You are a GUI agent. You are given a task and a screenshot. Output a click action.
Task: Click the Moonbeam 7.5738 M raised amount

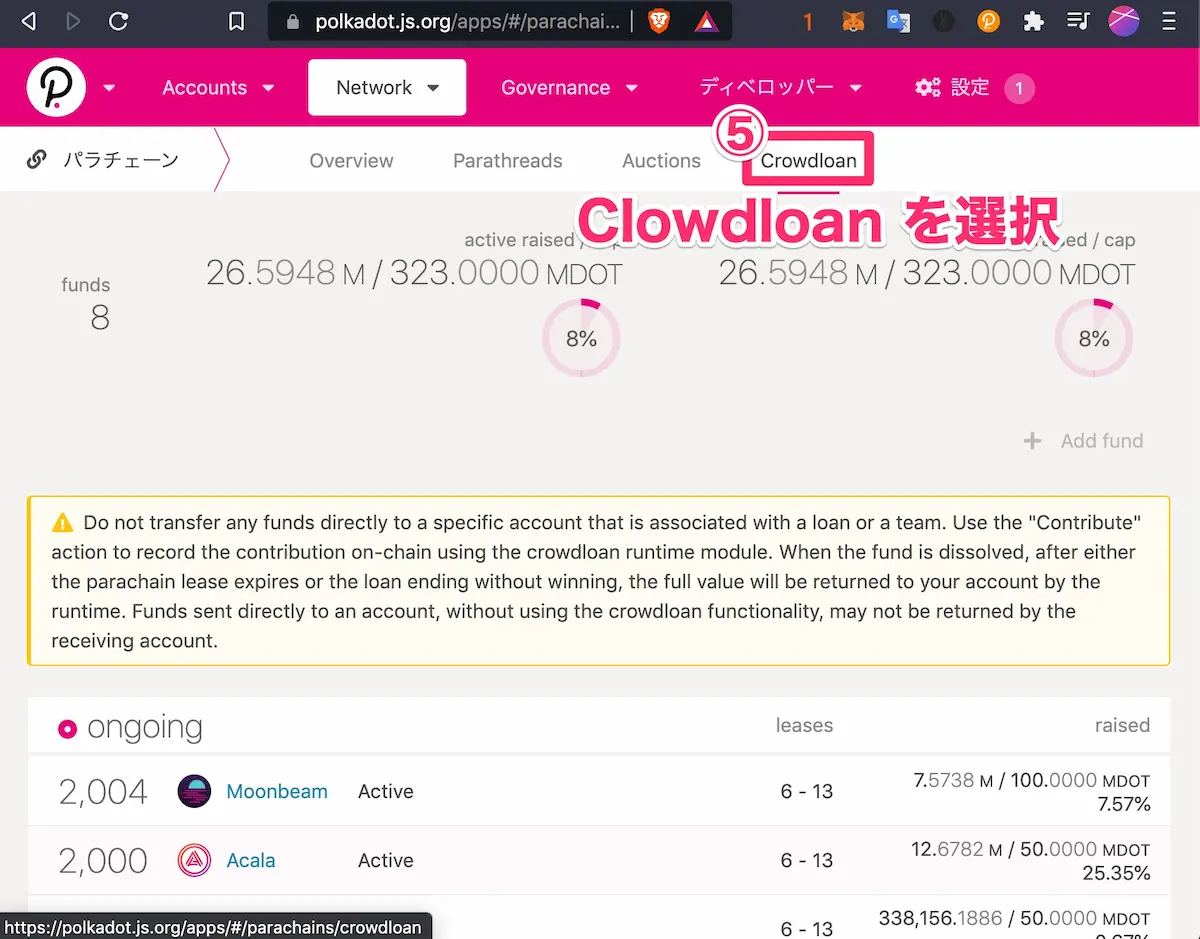953,780
